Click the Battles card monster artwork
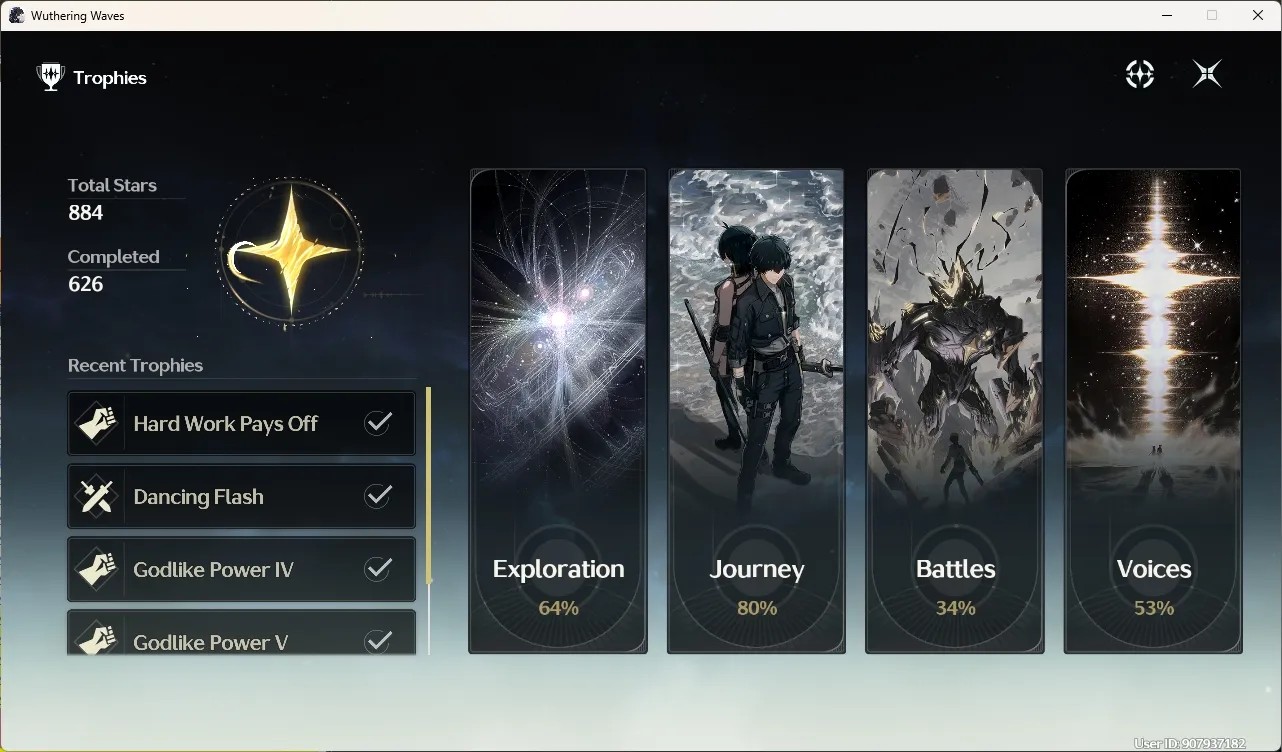 (x=955, y=340)
